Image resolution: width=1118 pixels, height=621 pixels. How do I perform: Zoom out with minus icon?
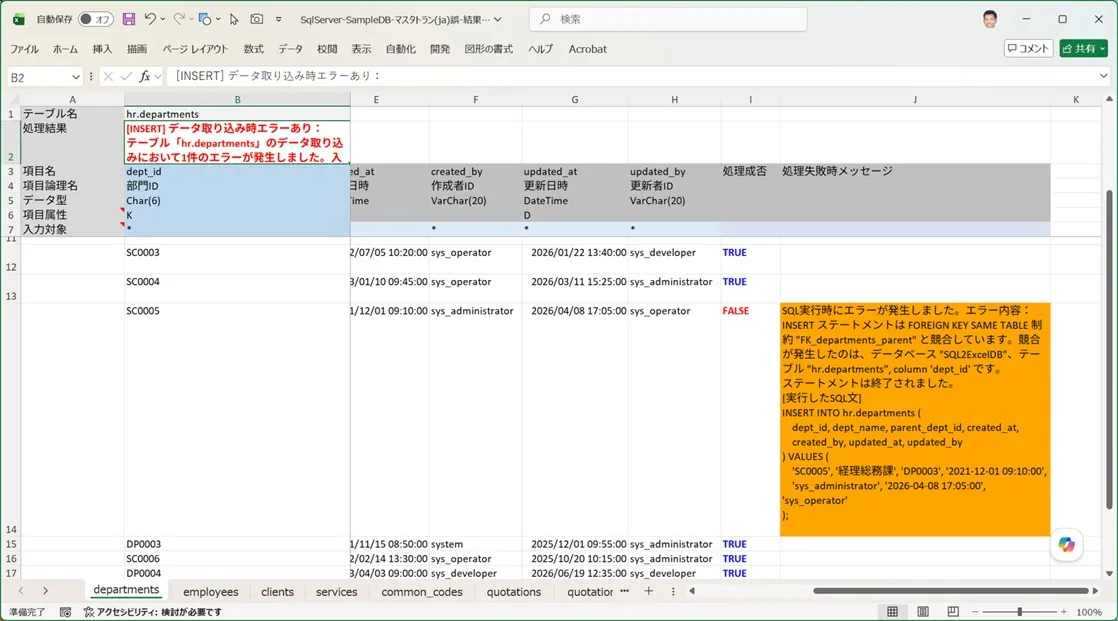[975, 612]
